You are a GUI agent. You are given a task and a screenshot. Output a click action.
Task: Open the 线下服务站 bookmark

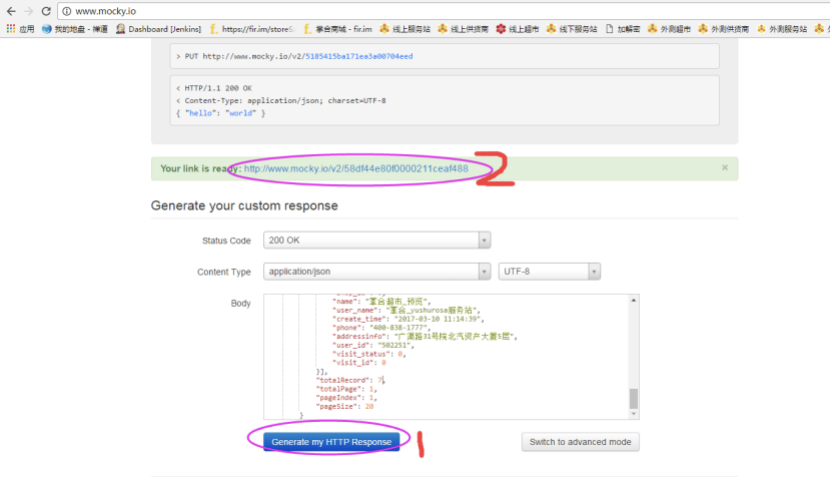pos(572,29)
